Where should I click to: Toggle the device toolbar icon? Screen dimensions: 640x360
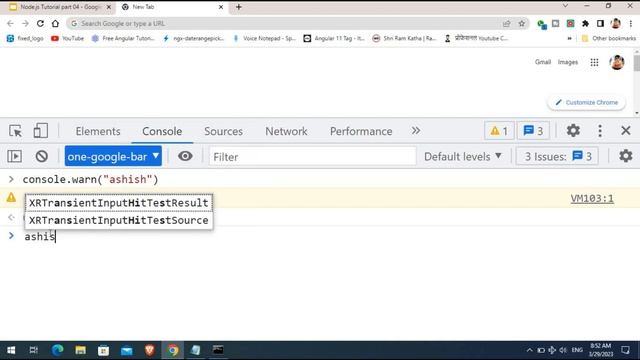tap(40, 131)
